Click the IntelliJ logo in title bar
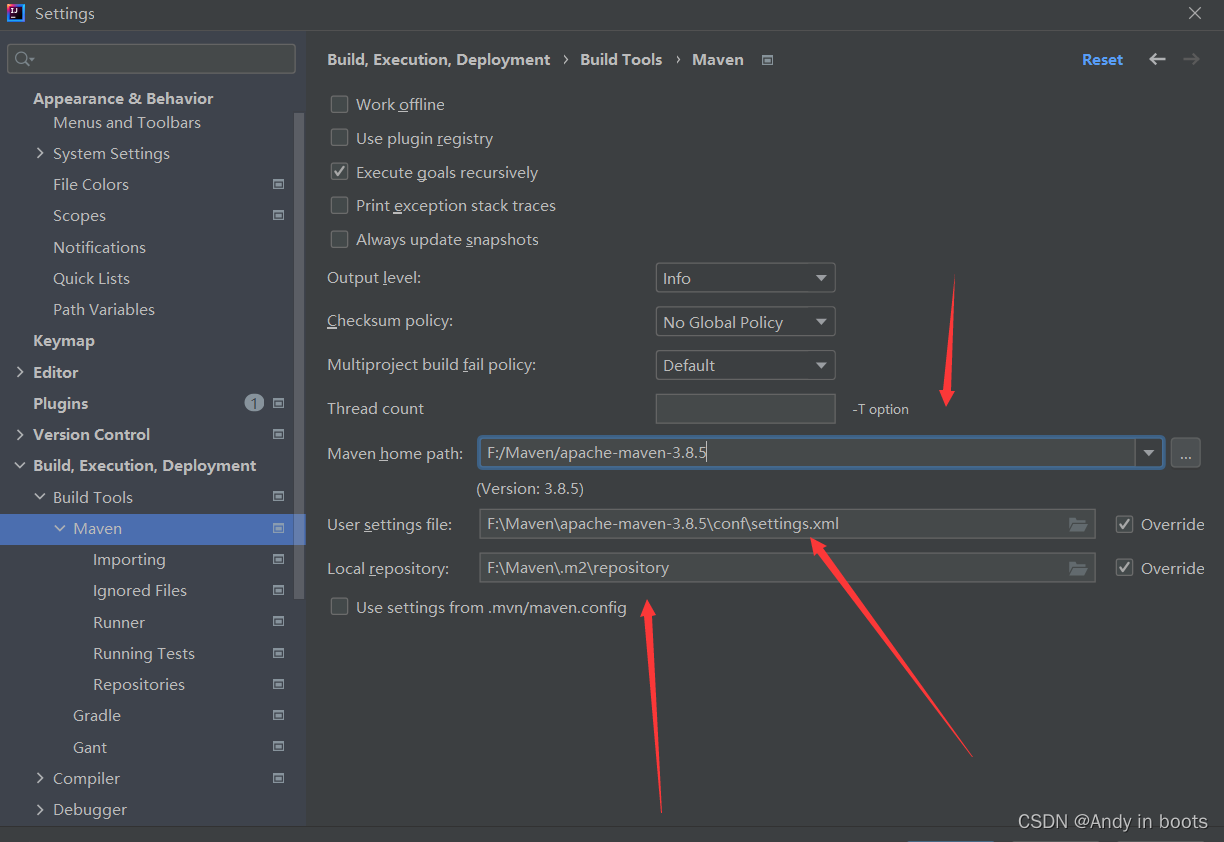Screen dimensions: 1224x842 coord(15,14)
